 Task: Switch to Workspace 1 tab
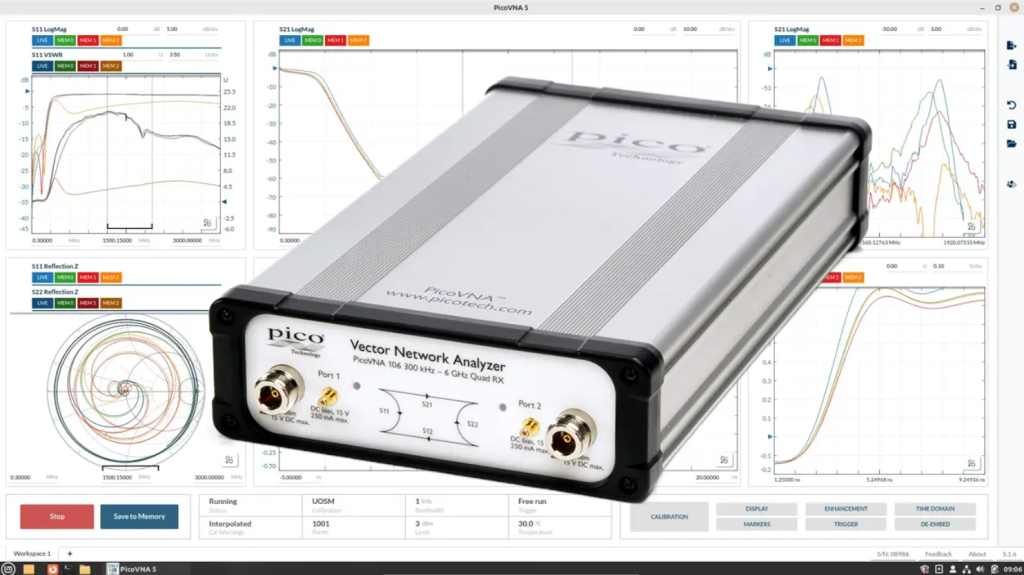(32, 553)
